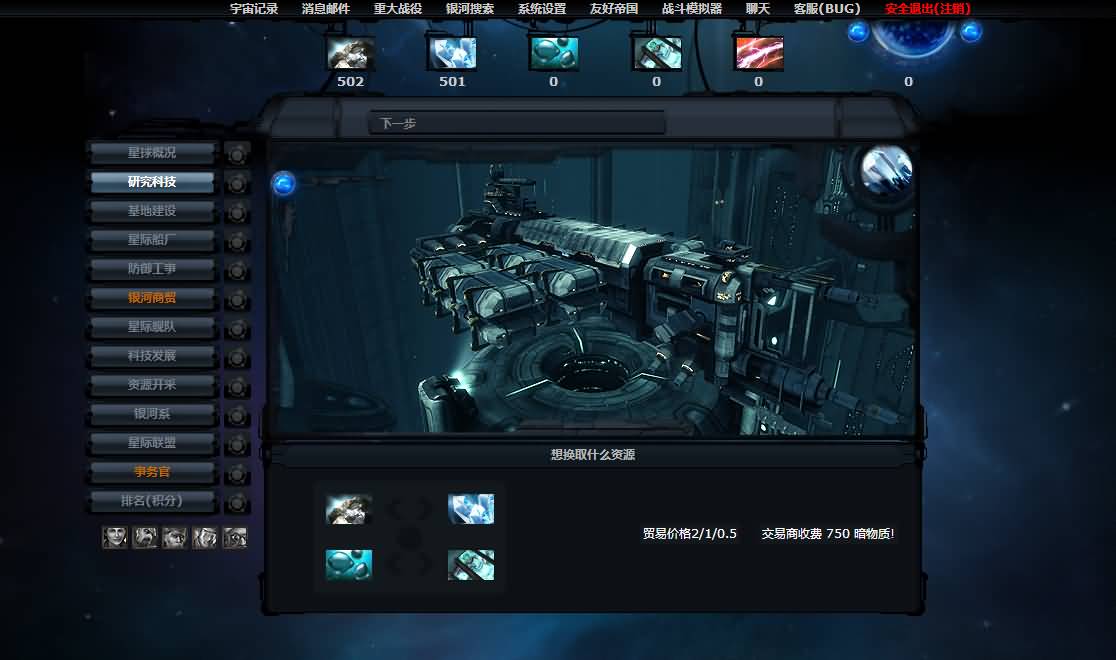The image size is (1116, 660).
Task: Click the round icon beside 基地建设
Action: pos(237,212)
